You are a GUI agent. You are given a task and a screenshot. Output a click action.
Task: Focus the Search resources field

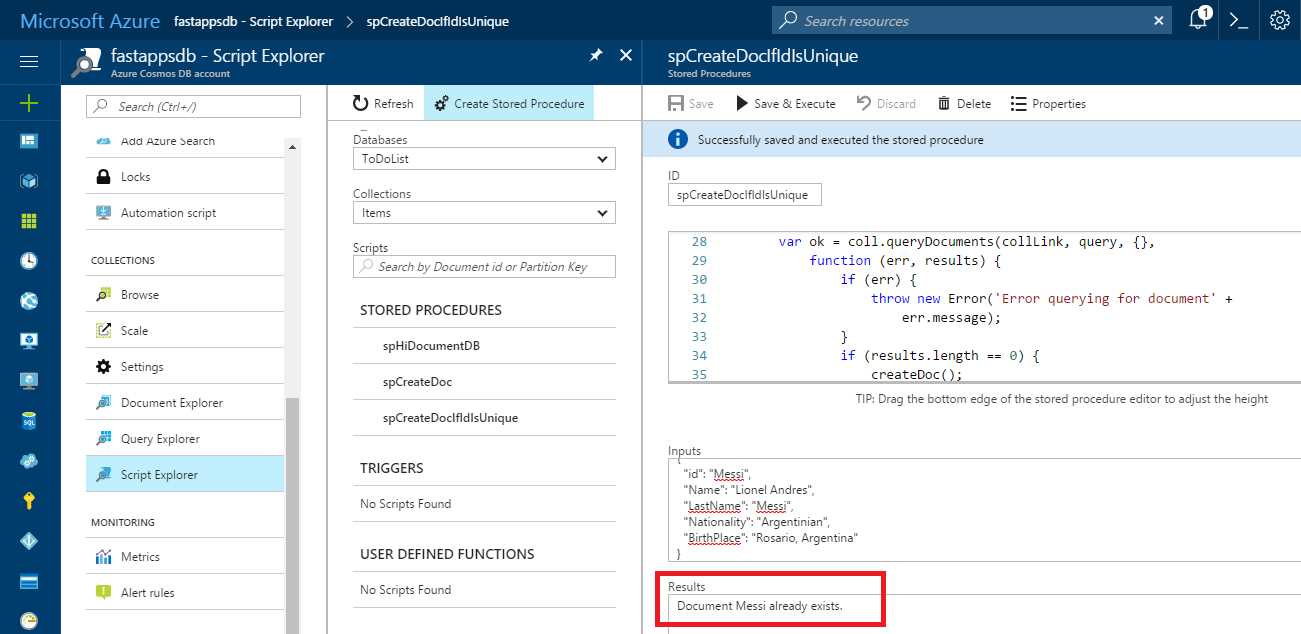(972, 20)
